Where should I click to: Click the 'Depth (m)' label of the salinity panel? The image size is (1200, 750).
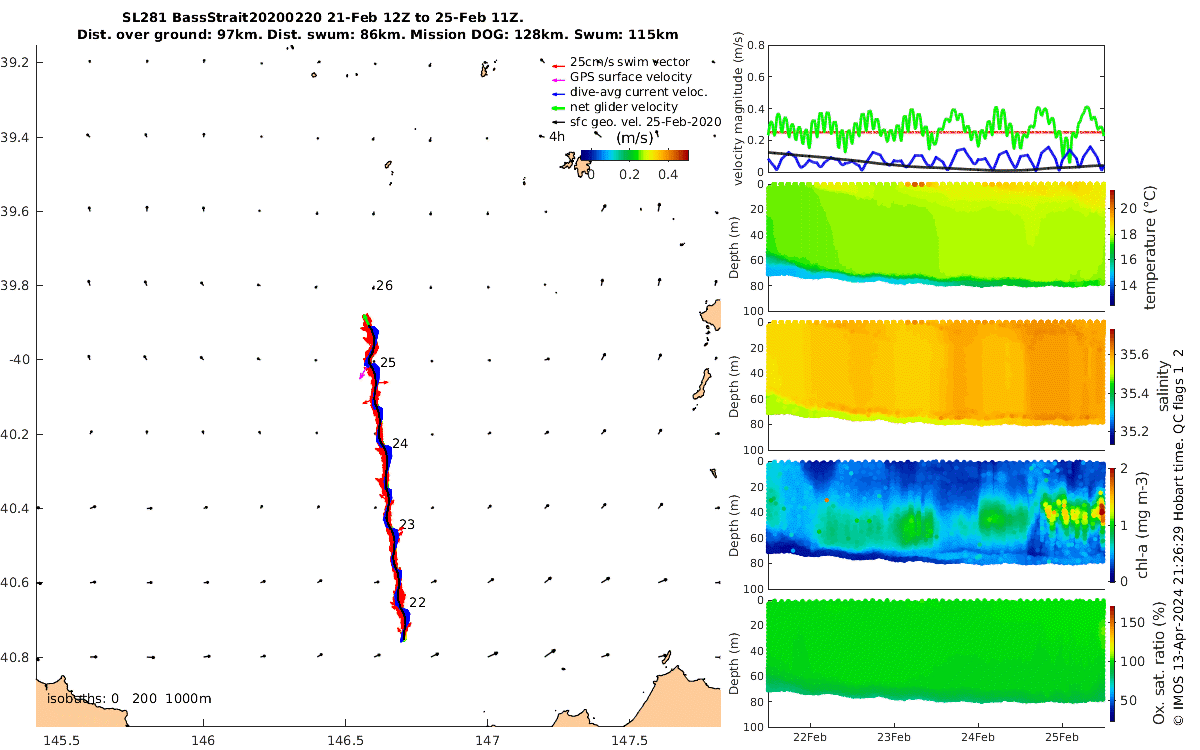click(x=734, y=386)
